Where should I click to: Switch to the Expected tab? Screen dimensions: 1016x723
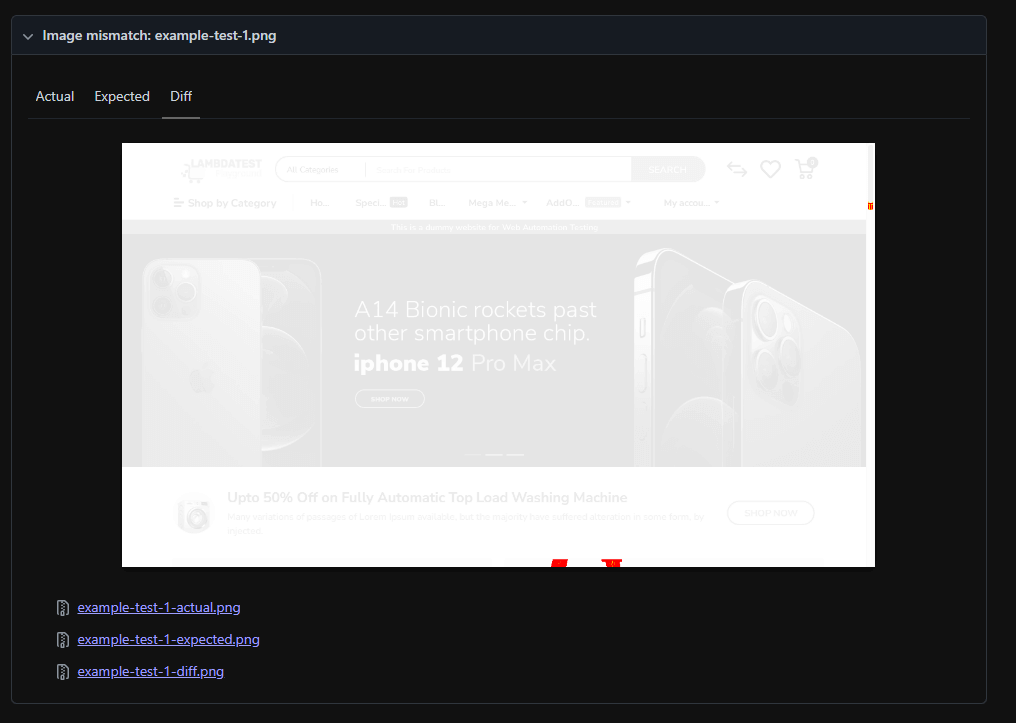[121, 96]
